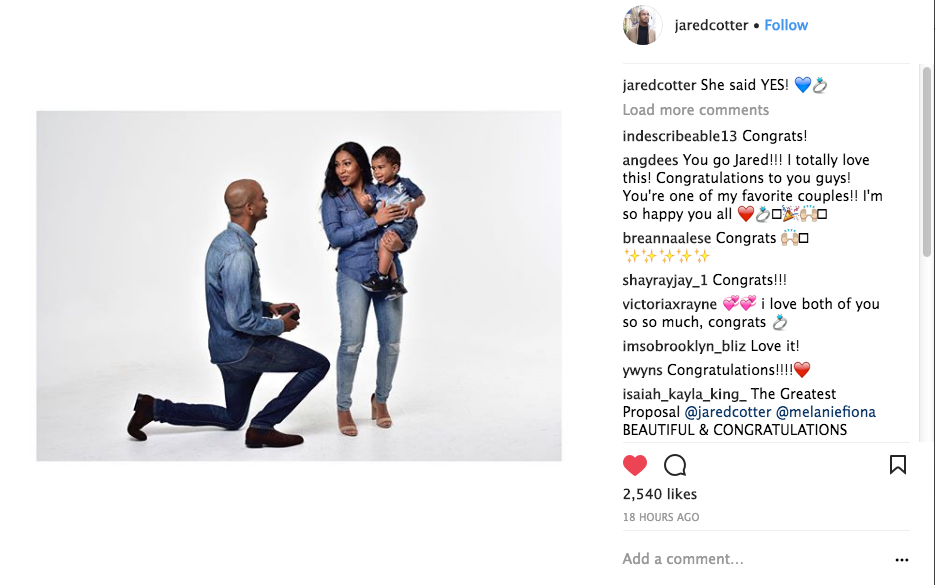View the 2,540 likes list
This screenshot has width=935, height=585.
coord(660,494)
